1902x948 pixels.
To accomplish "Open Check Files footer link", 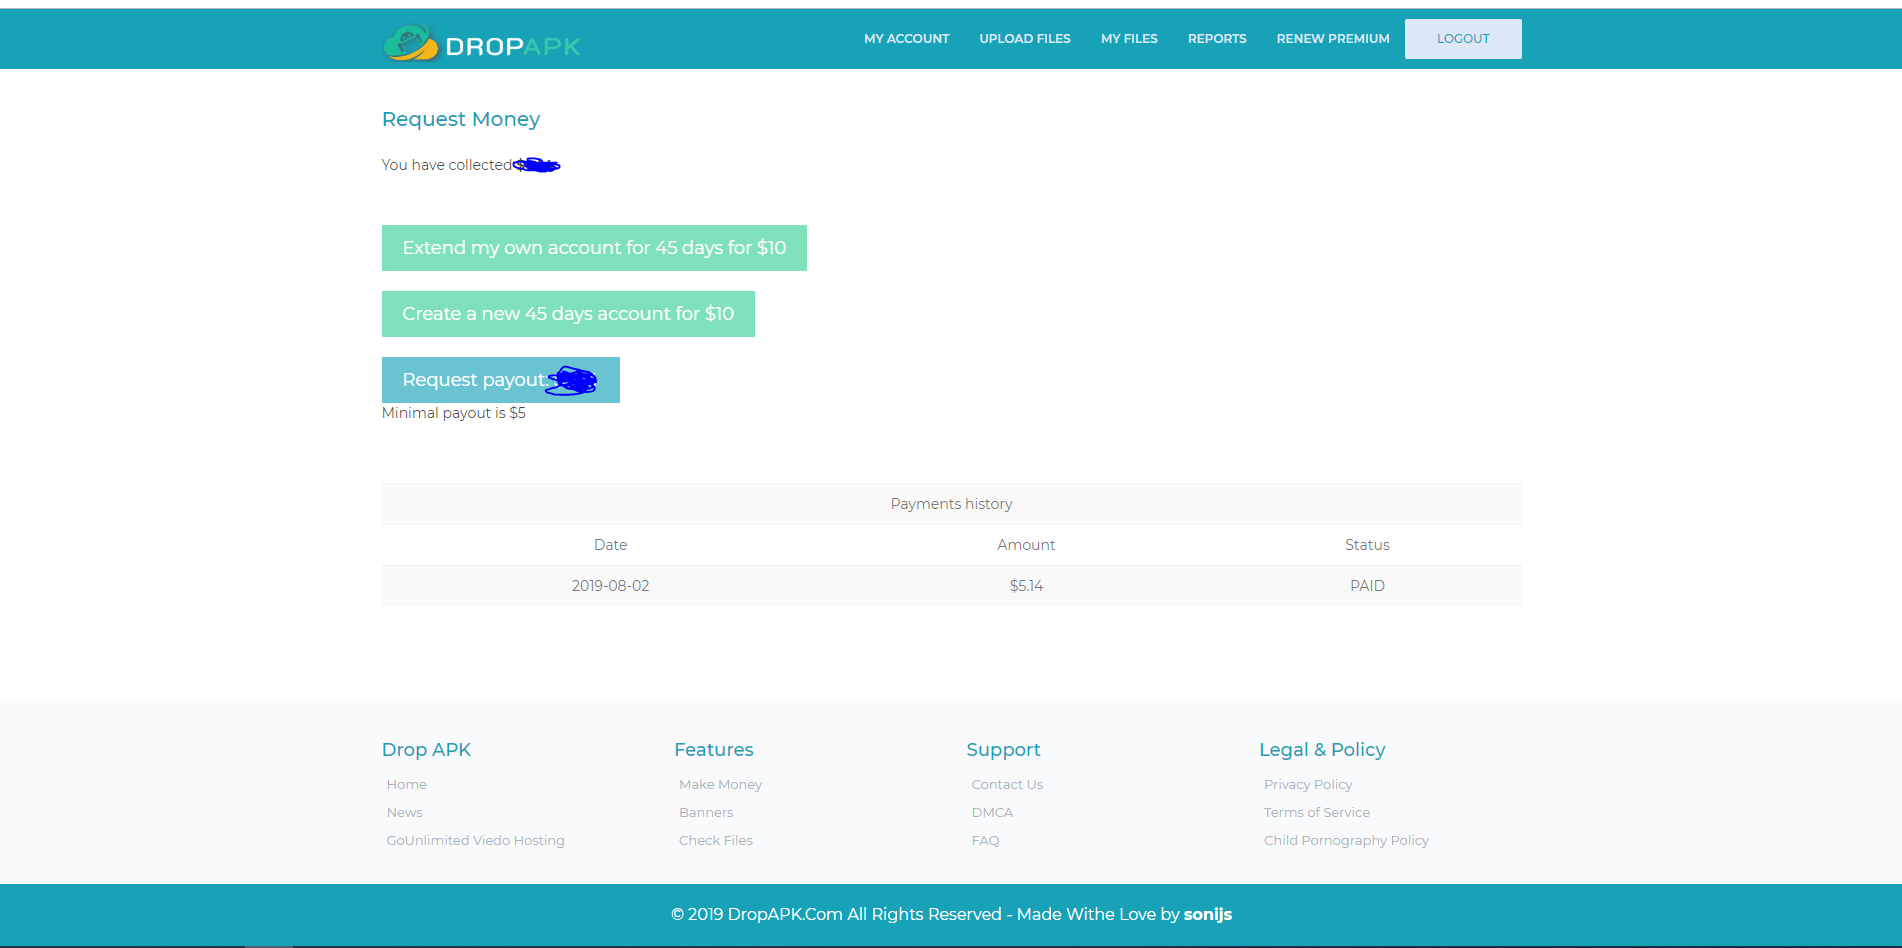I will pos(715,841).
